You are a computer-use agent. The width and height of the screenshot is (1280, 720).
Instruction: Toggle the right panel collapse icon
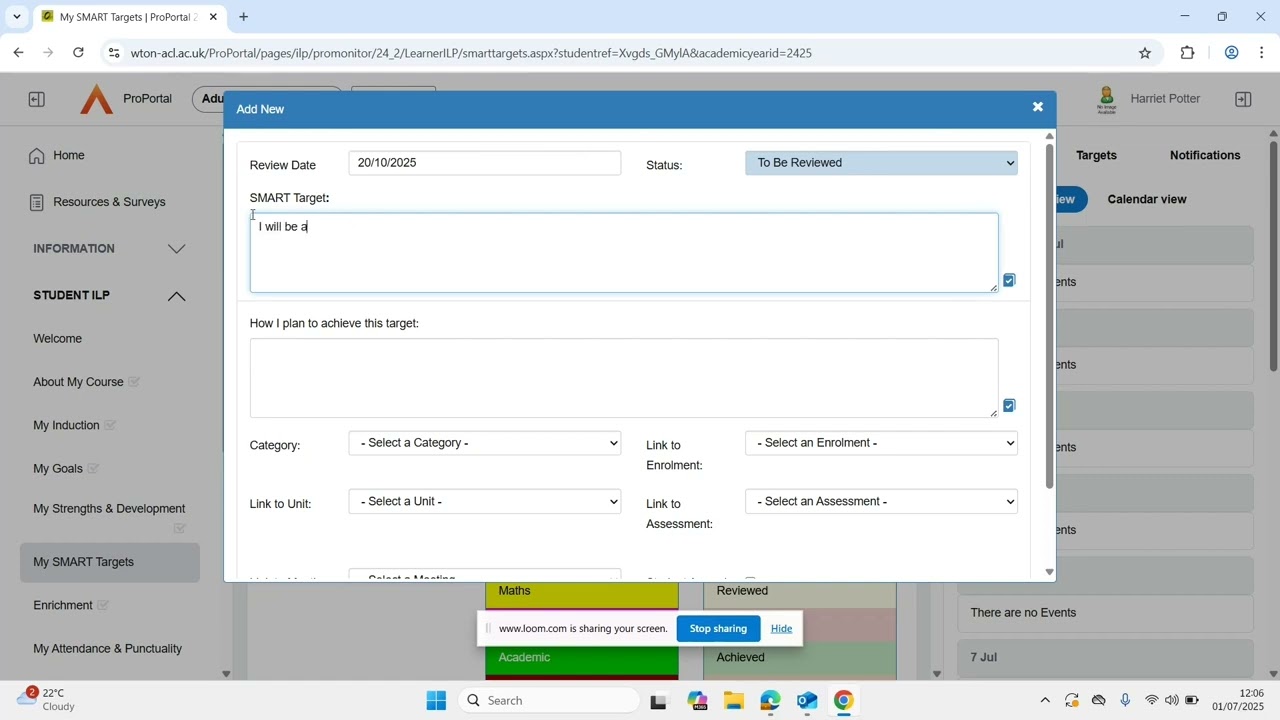(1243, 99)
